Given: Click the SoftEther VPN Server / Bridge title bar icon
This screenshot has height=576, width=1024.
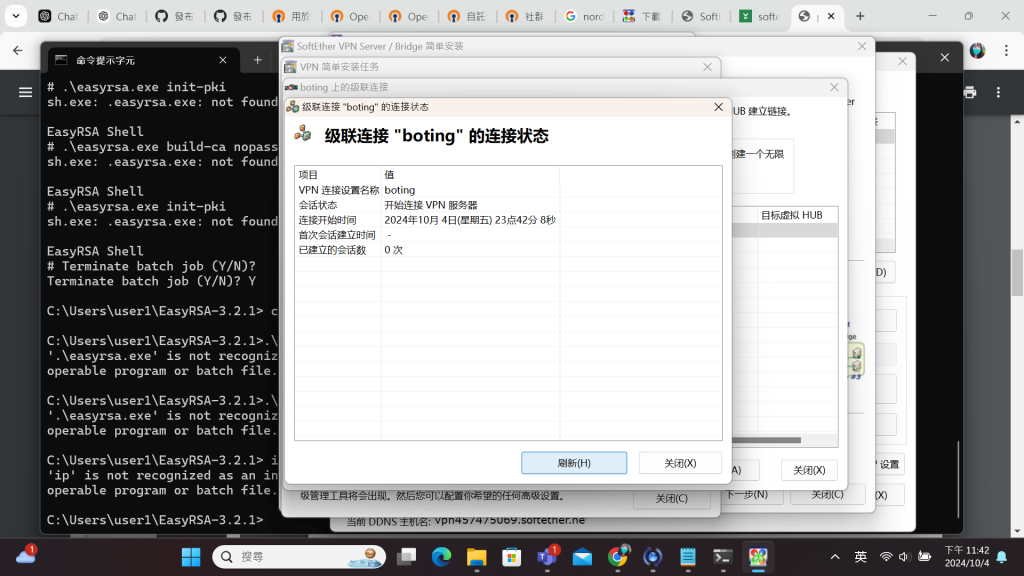Looking at the screenshot, I should [287, 46].
